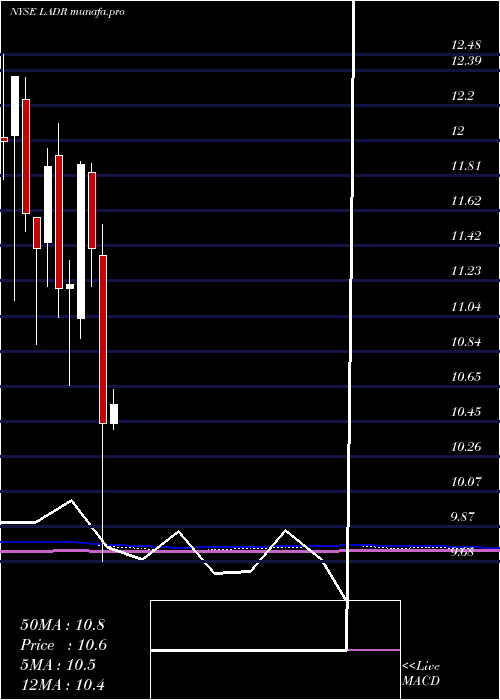Image resolution: width=500 pixels, height=700 pixels.
Task: Click the 10.26 price axis label
Action: pos(466,446)
